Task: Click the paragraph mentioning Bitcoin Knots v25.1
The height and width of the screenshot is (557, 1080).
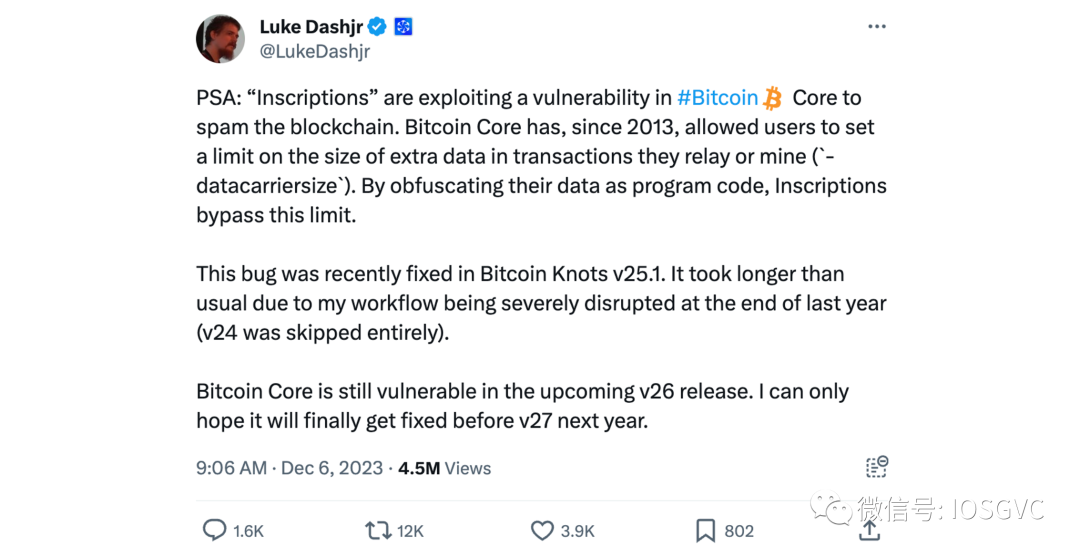Action: click(540, 303)
